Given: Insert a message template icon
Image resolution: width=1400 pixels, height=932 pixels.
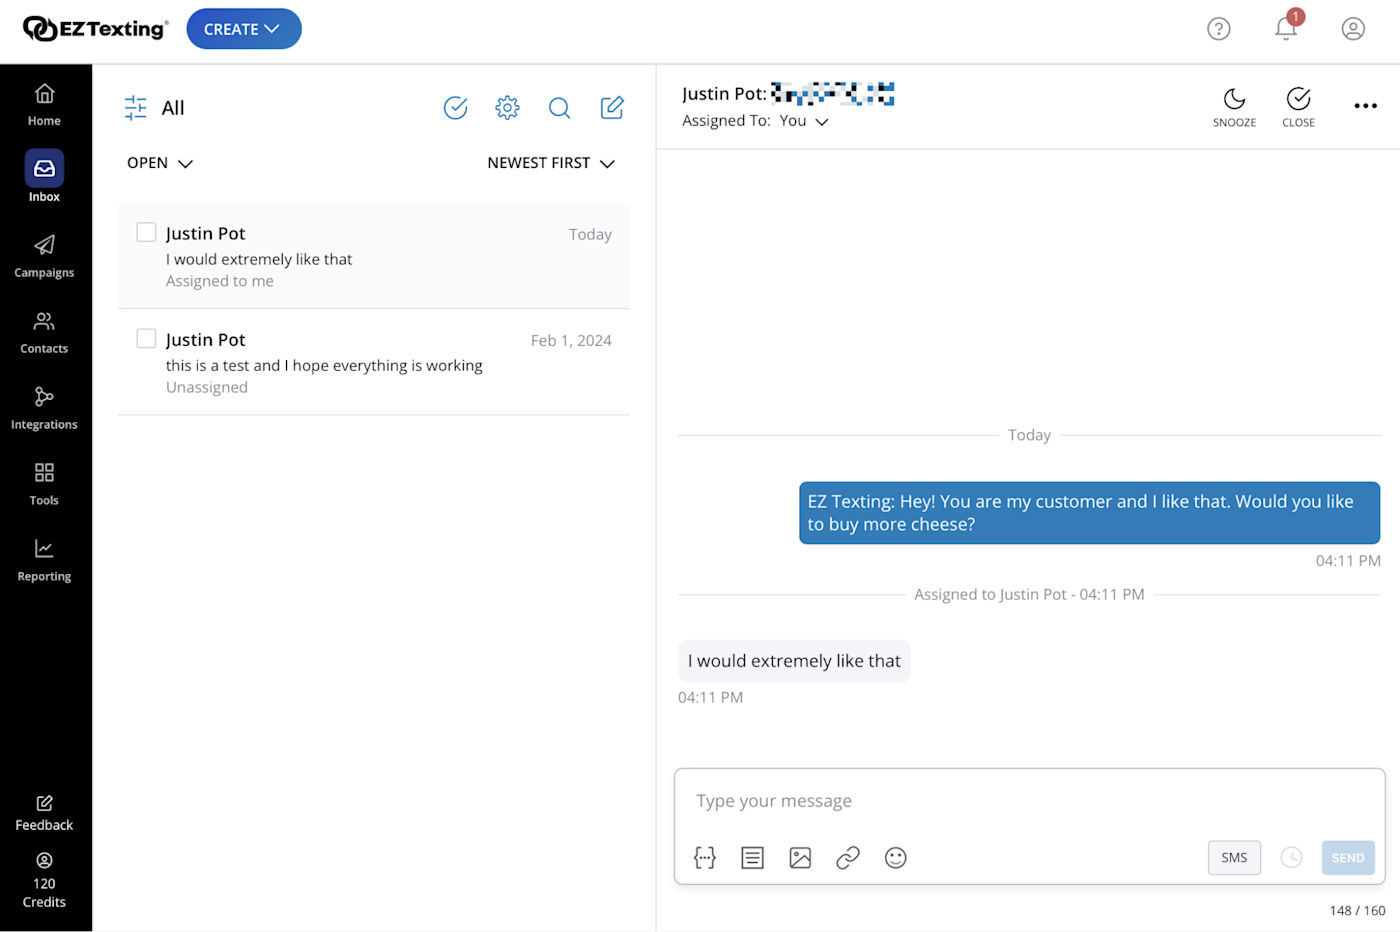Looking at the screenshot, I should (x=752, y=857).
